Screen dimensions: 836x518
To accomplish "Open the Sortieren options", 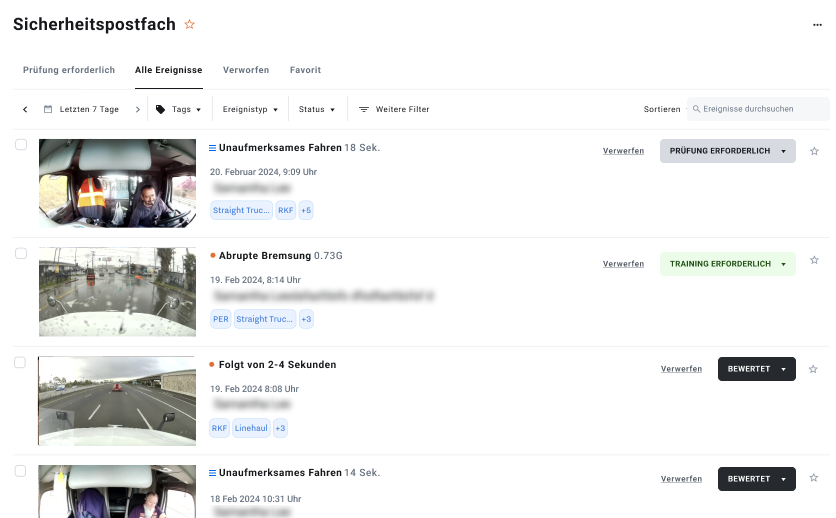I will pos(662,109).
